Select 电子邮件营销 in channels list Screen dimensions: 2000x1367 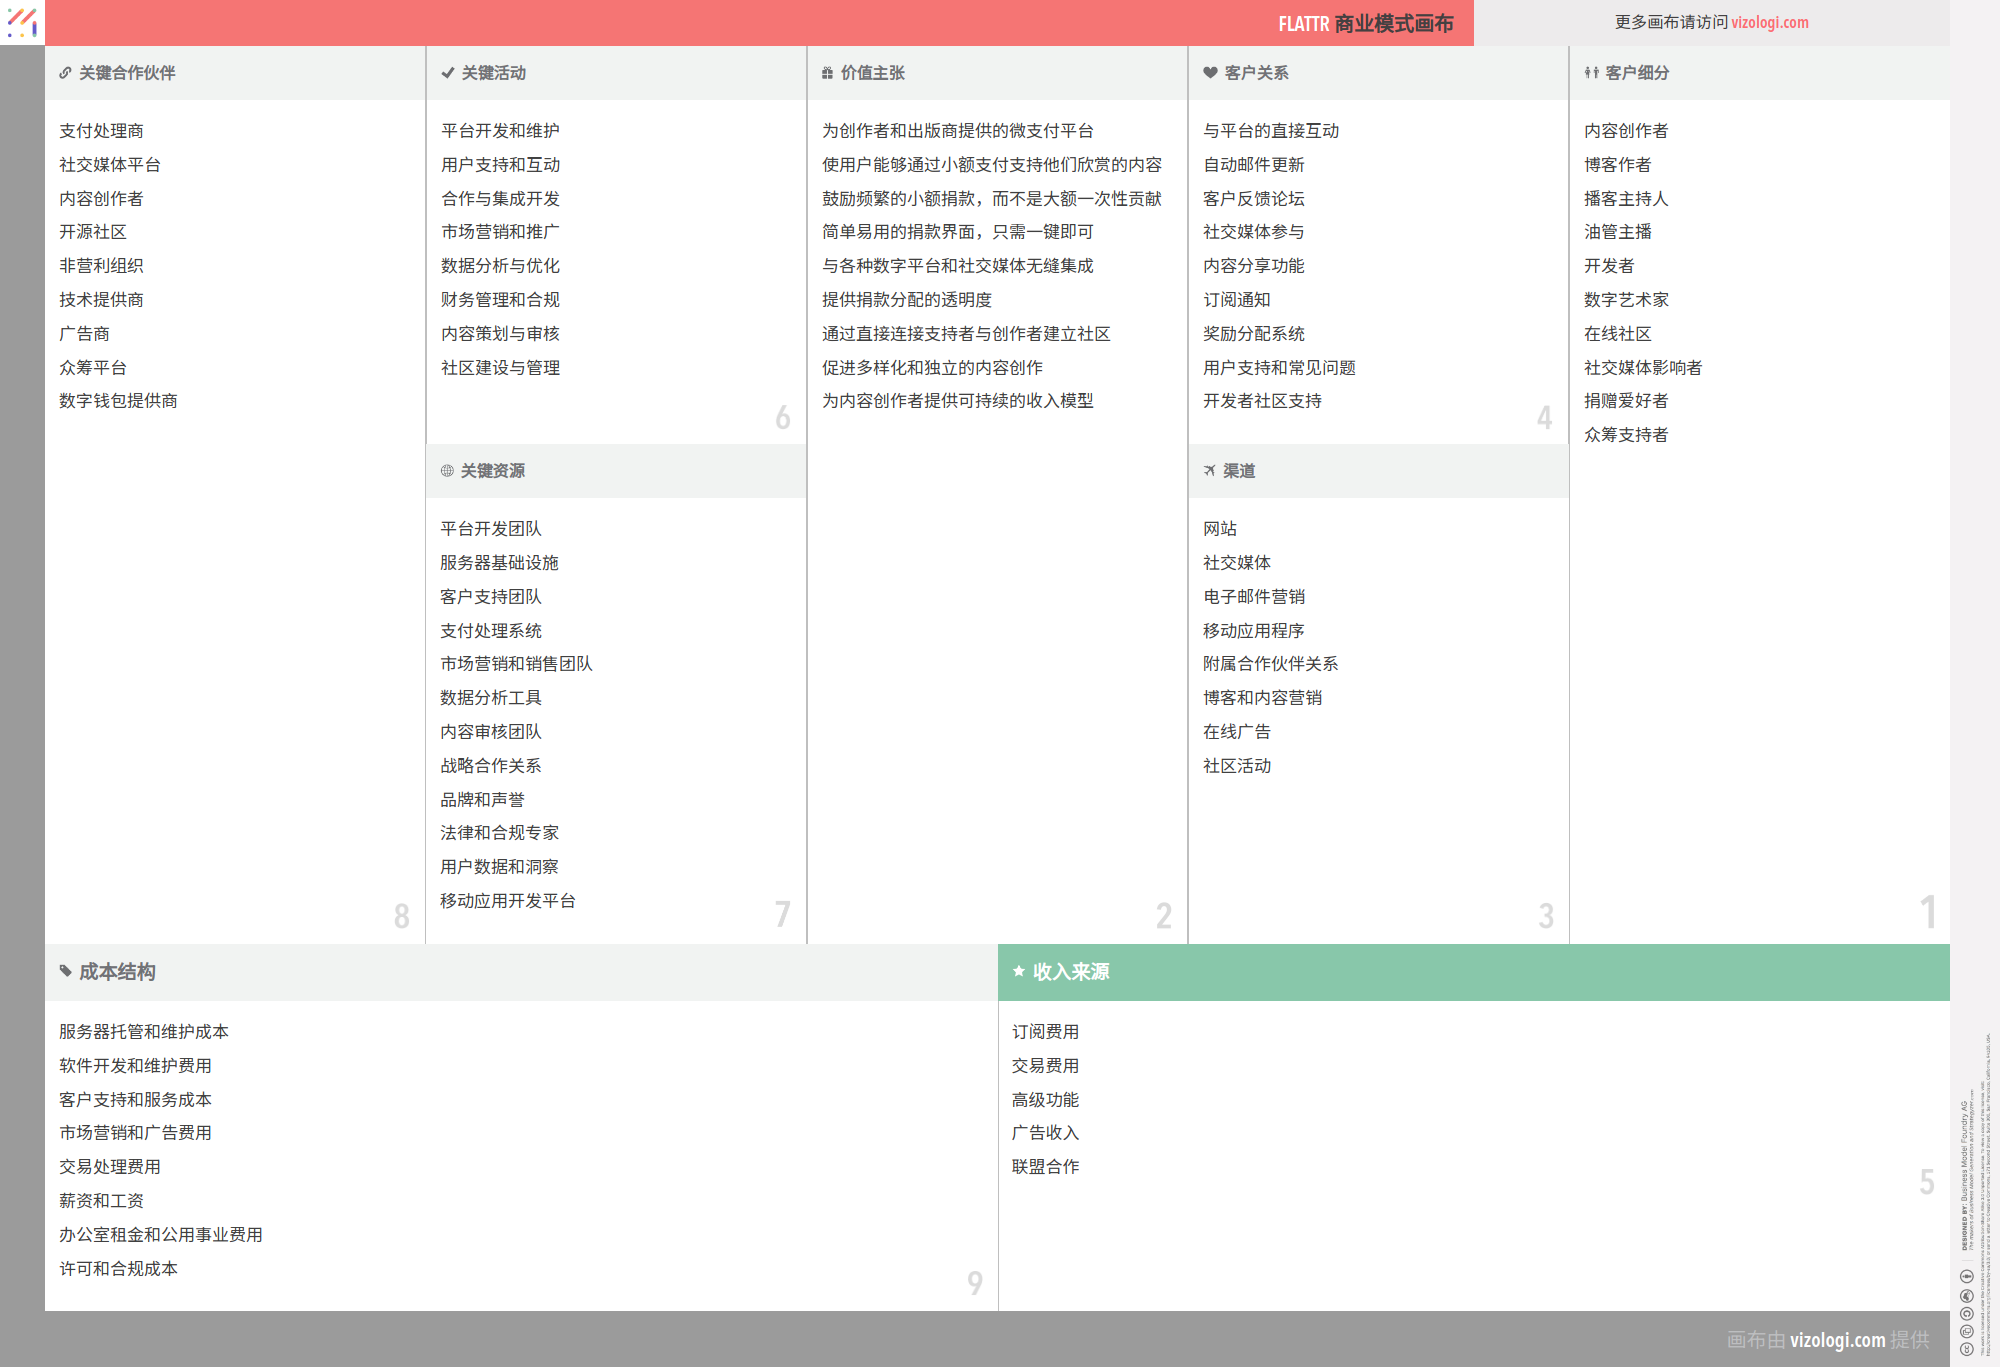(1253, 597)
